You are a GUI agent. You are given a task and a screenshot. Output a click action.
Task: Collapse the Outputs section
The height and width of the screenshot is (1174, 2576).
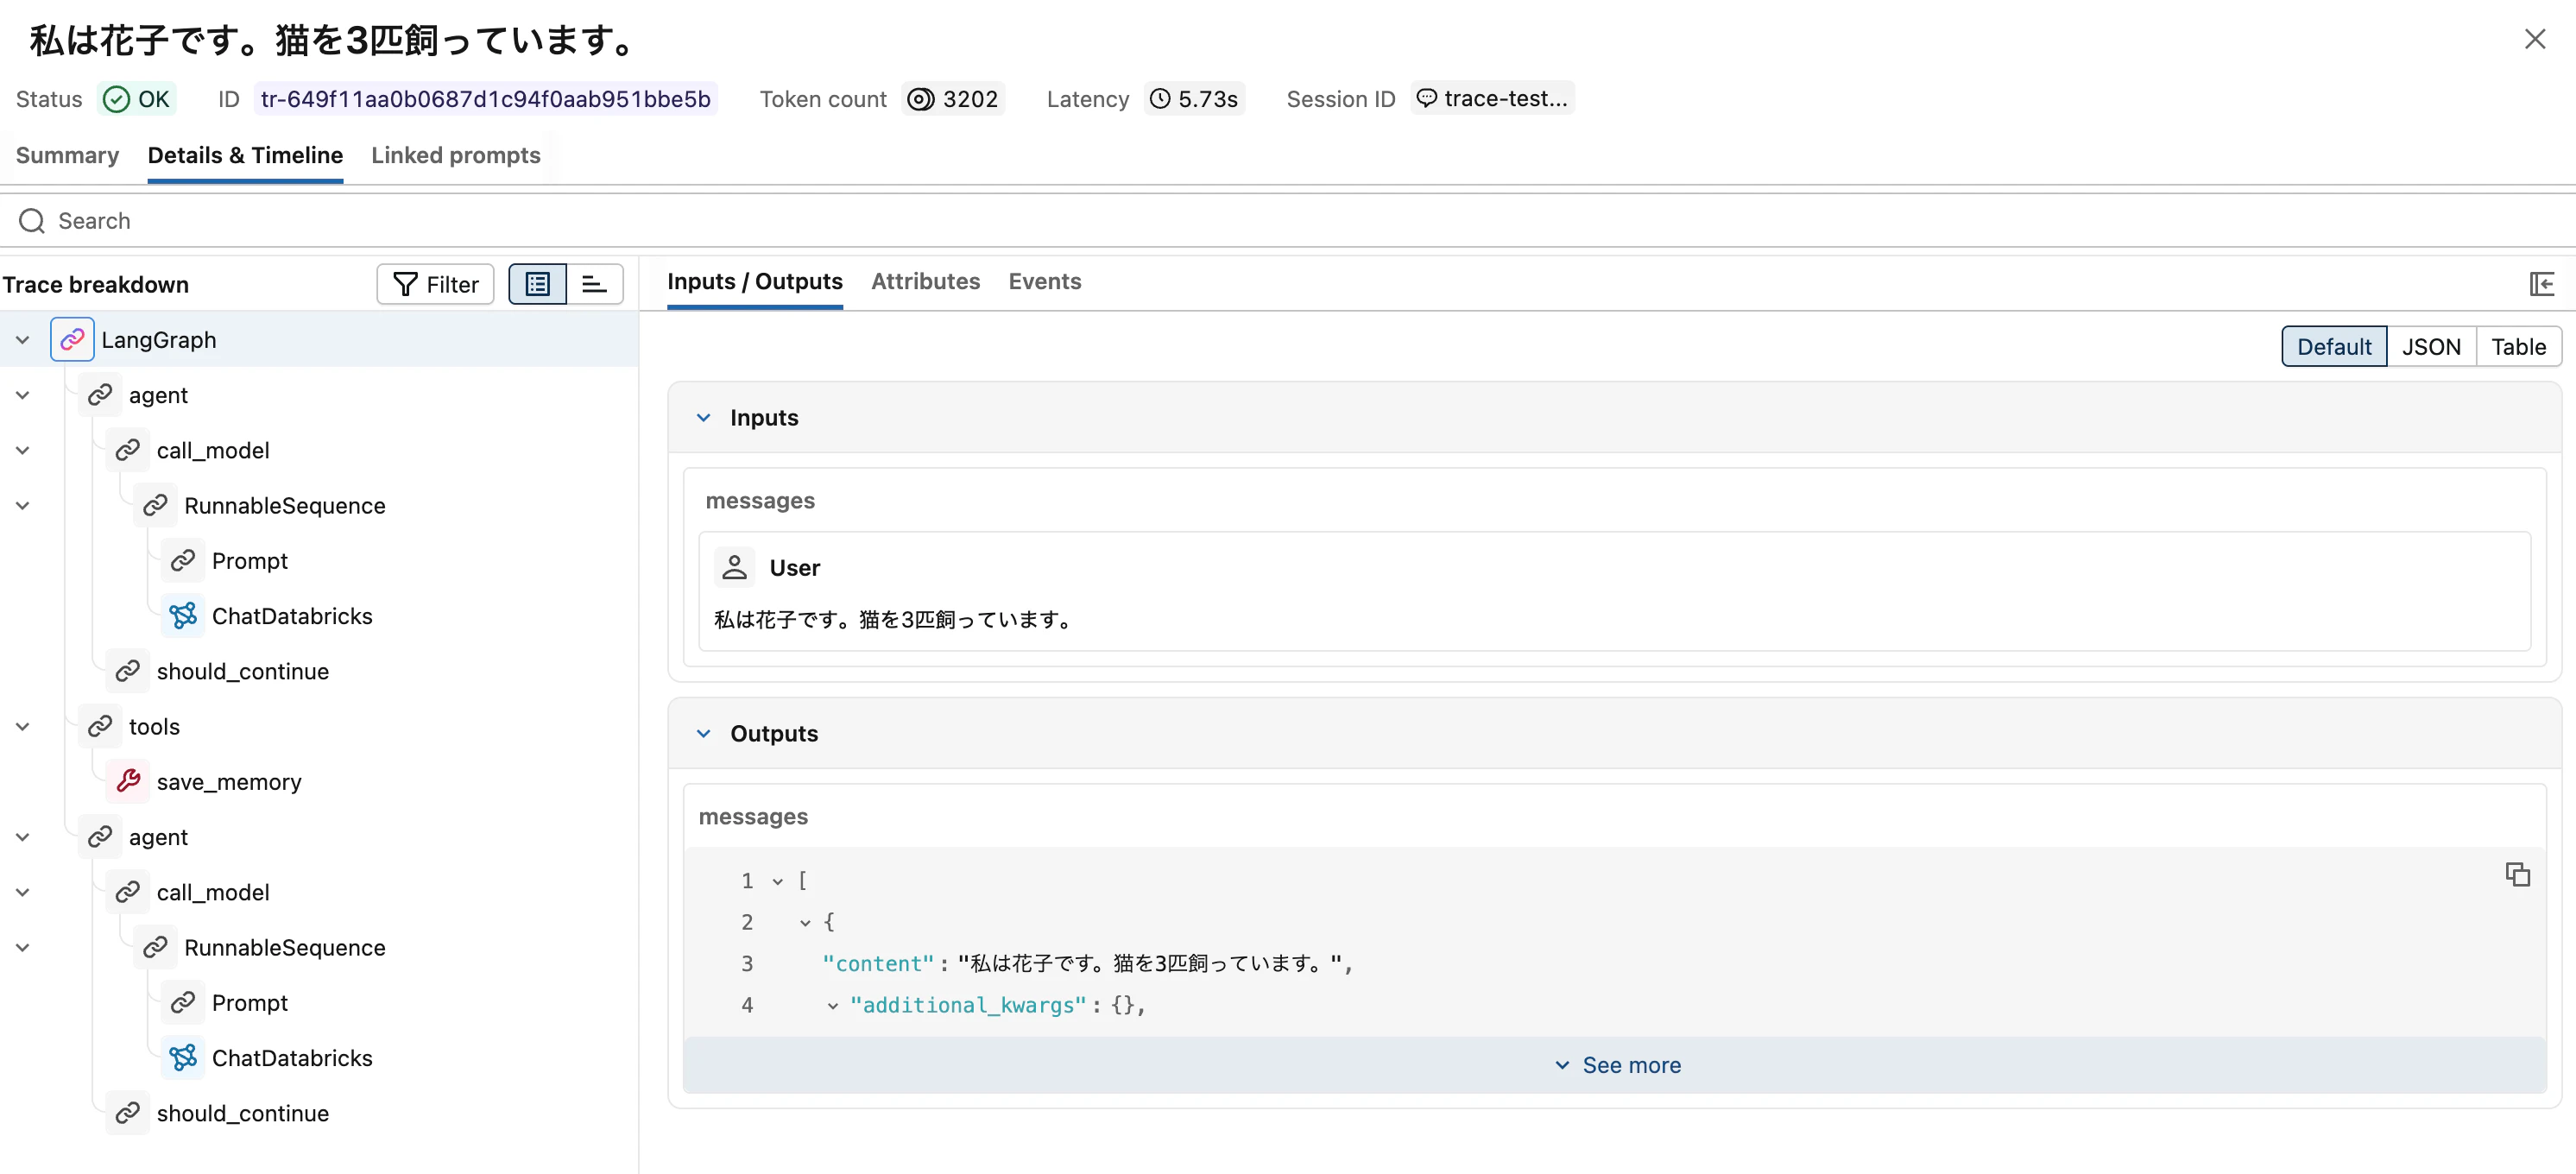(x=704, y=734)
